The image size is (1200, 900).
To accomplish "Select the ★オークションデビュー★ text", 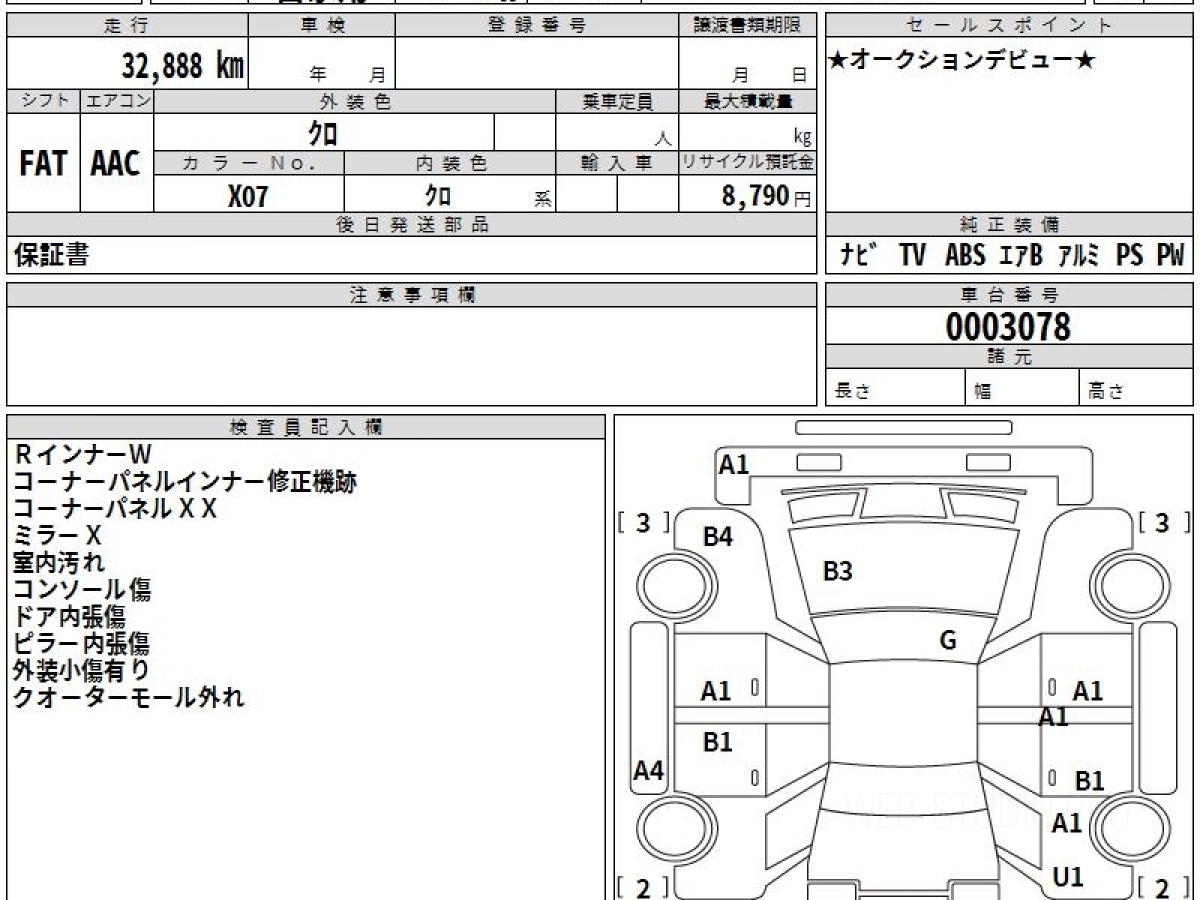I will coord(962,60).
